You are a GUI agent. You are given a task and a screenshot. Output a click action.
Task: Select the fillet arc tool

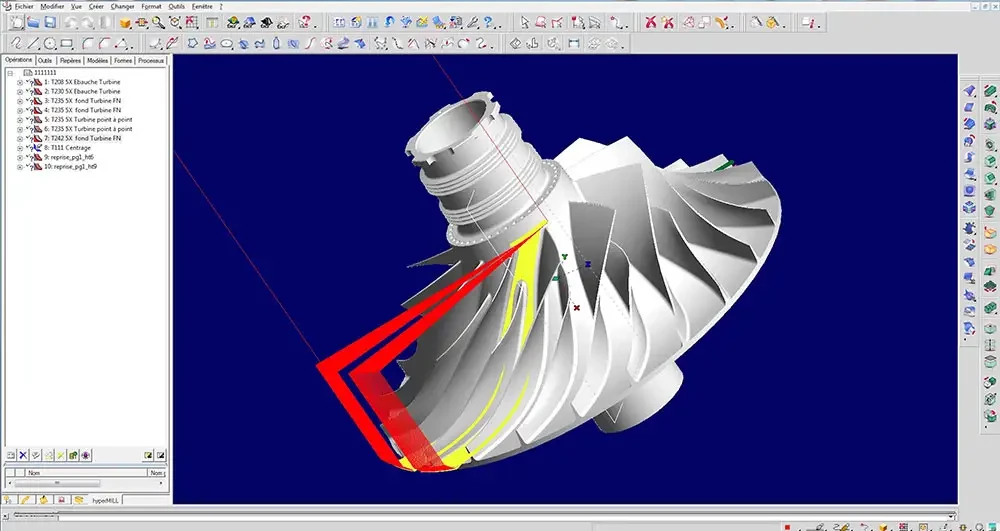coord(88,43)
